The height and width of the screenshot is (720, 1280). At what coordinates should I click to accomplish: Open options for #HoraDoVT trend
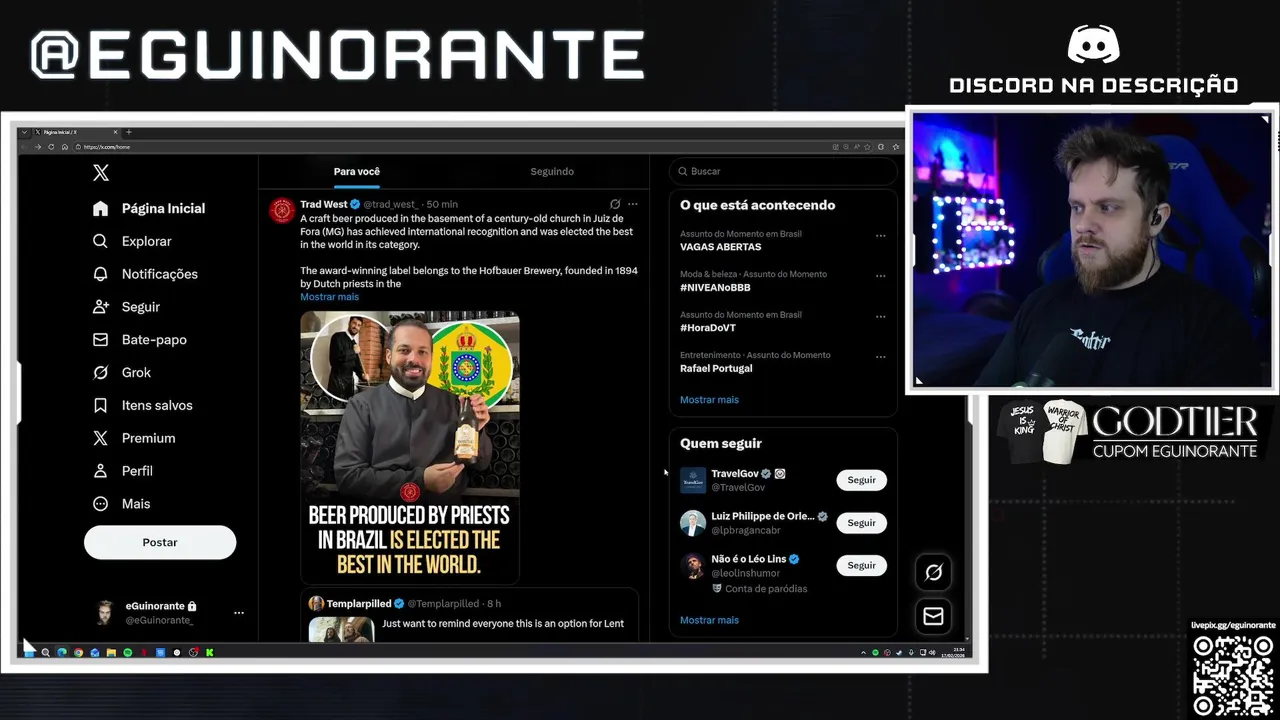click(x=881, y=317)
